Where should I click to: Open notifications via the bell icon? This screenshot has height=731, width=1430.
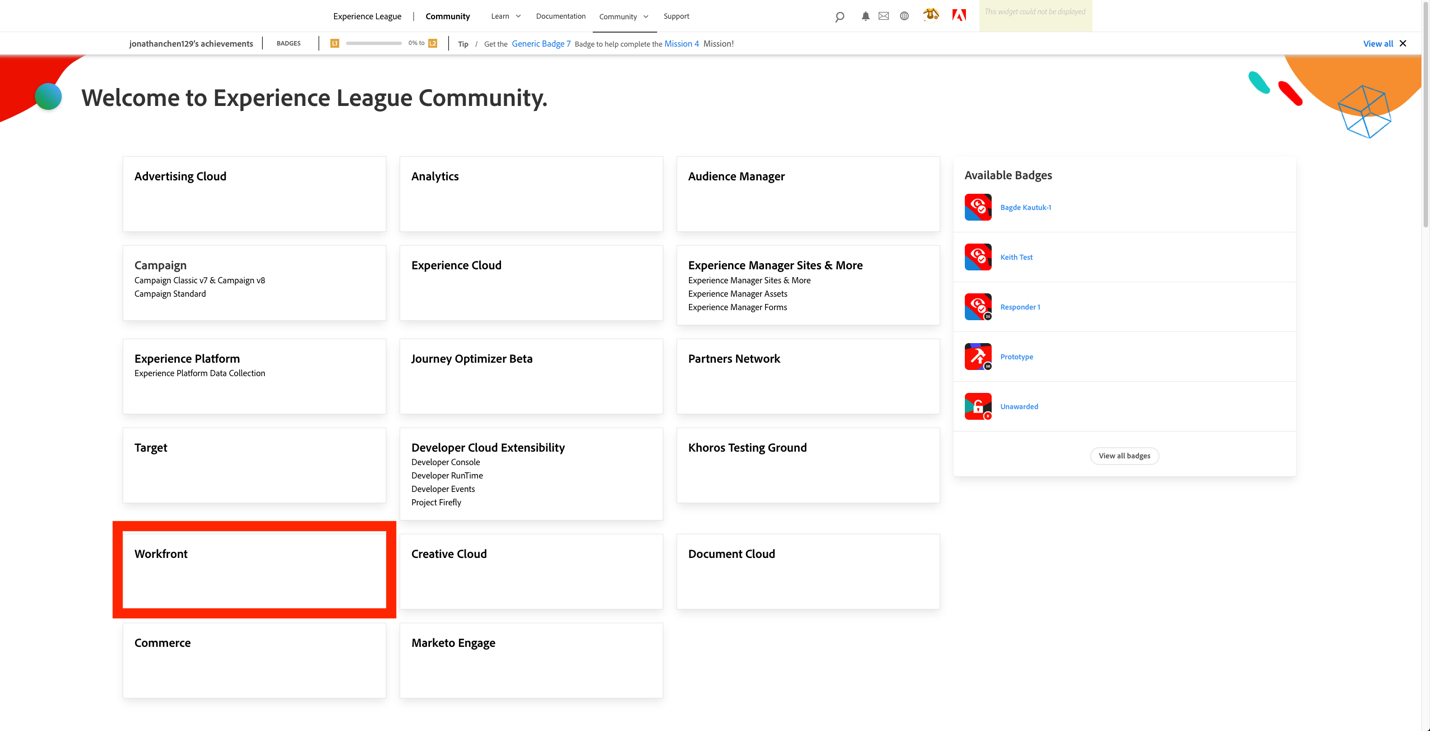865,16
